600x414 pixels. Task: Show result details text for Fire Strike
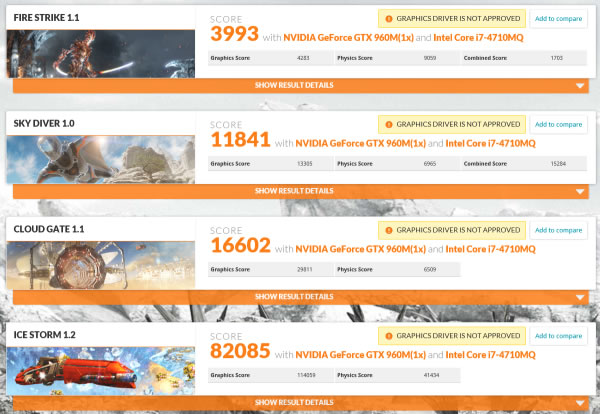[x=294, y=85]
